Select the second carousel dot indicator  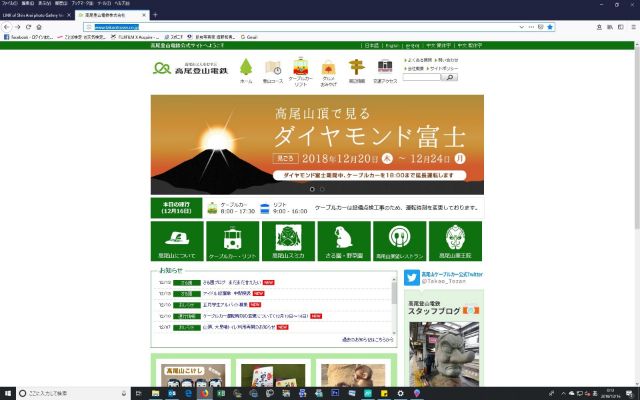tap(321, 188)
